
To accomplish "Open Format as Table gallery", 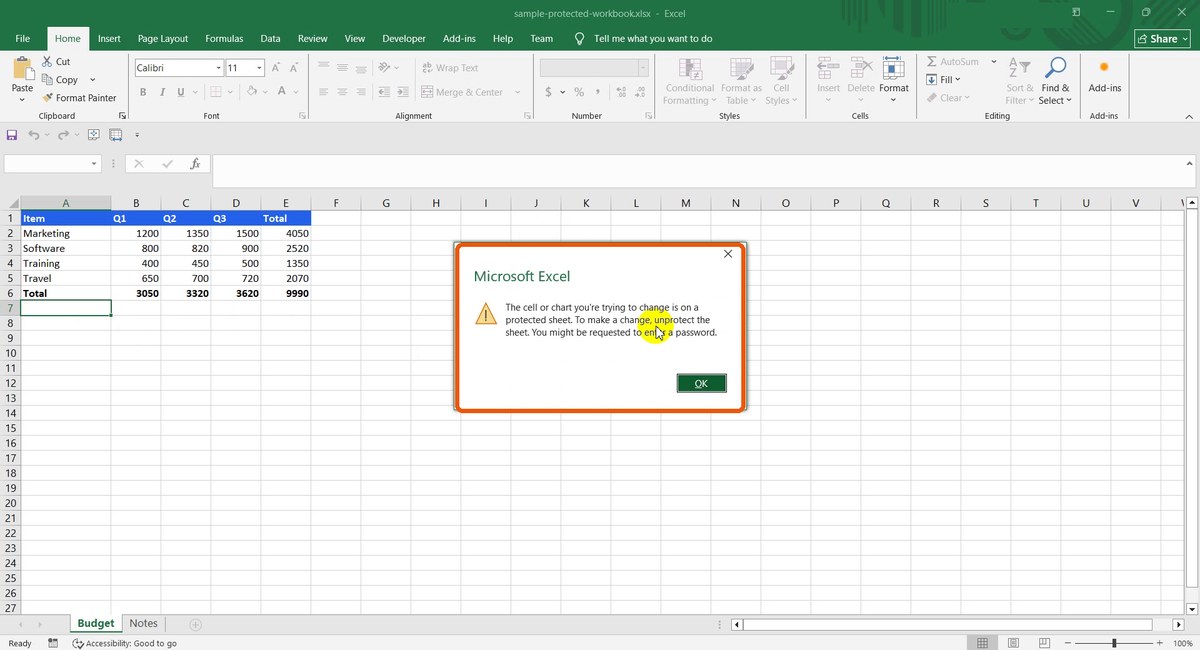I will pyautogui.click(x=741, y=81).
